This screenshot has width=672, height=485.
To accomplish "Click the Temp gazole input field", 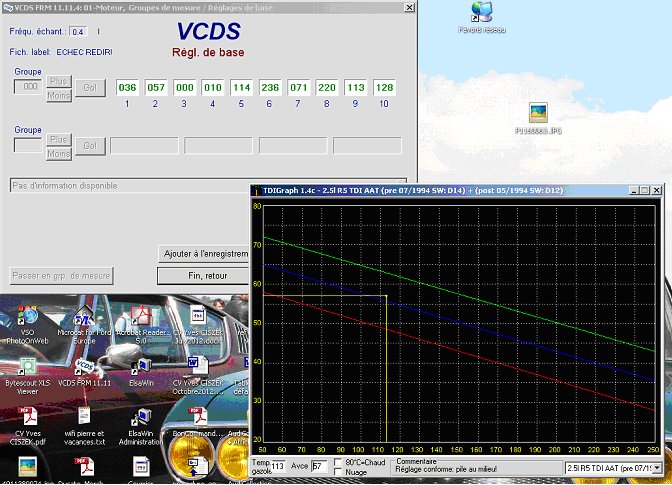I will click(x=278, y=466).
